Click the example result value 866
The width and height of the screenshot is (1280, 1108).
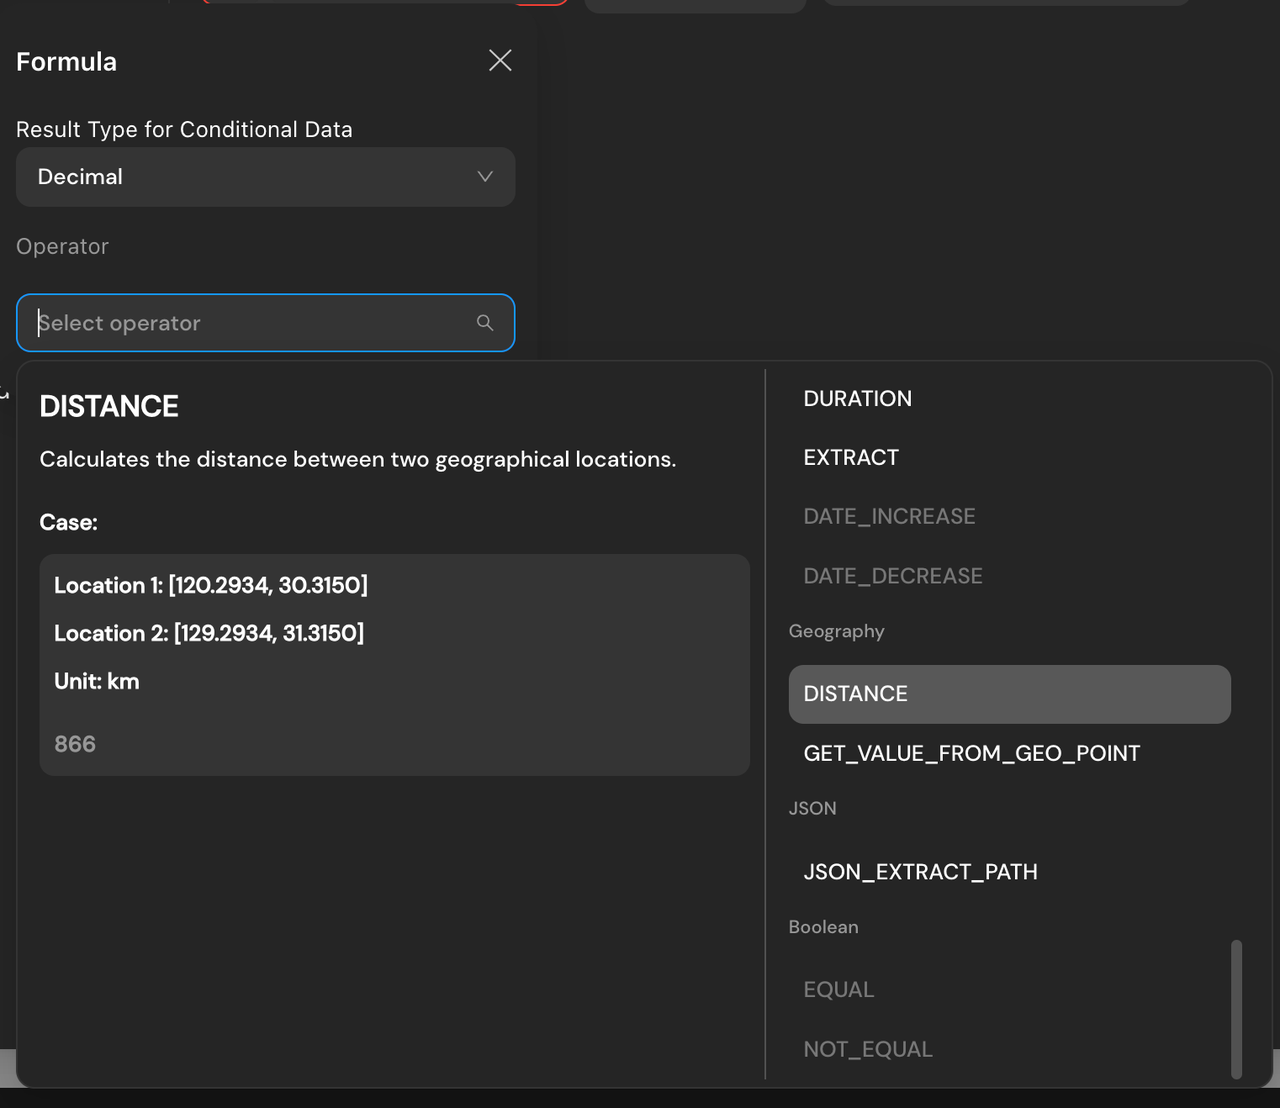tap(75, 744)
